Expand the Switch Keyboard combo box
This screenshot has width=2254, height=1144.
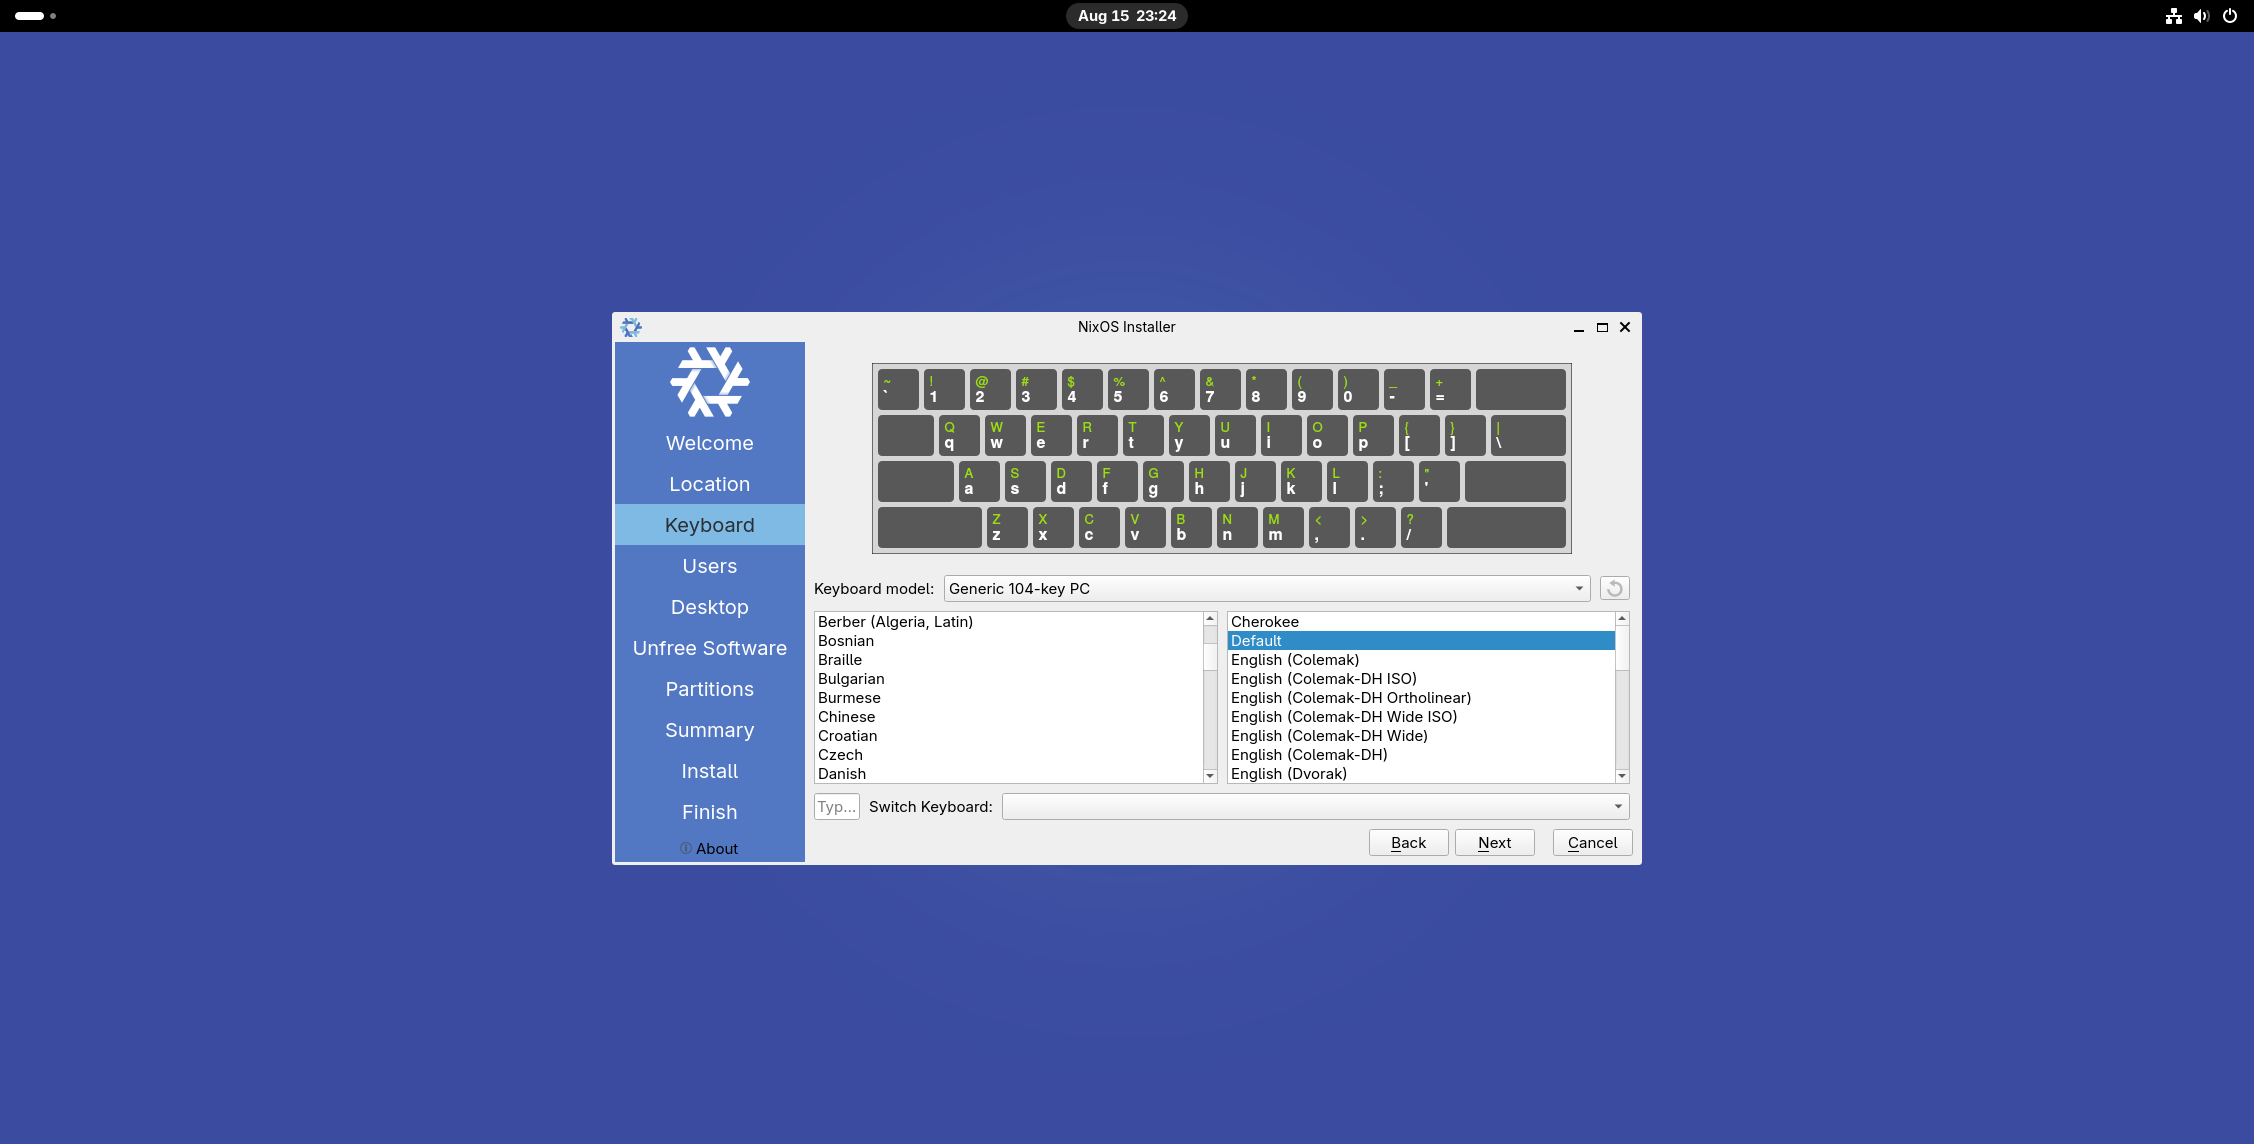(x=1315, y=807)
